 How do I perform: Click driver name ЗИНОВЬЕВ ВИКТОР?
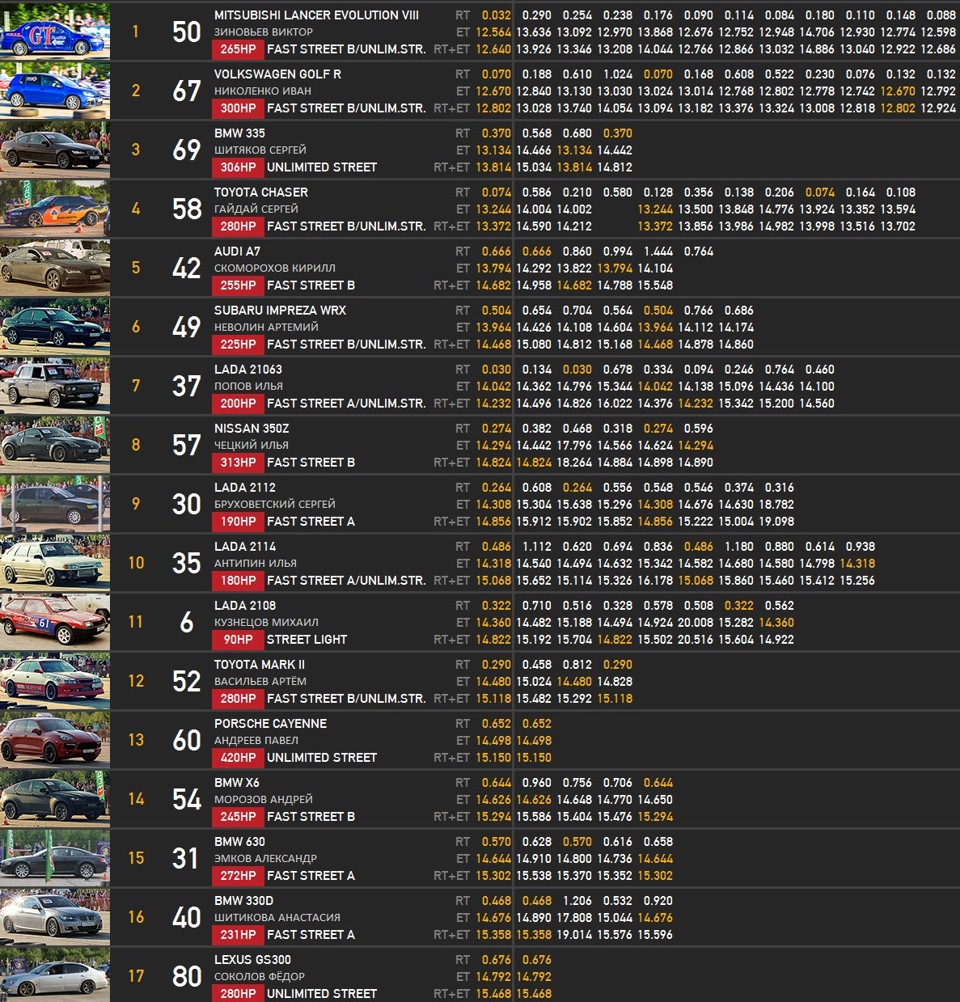tap(263, 32)
